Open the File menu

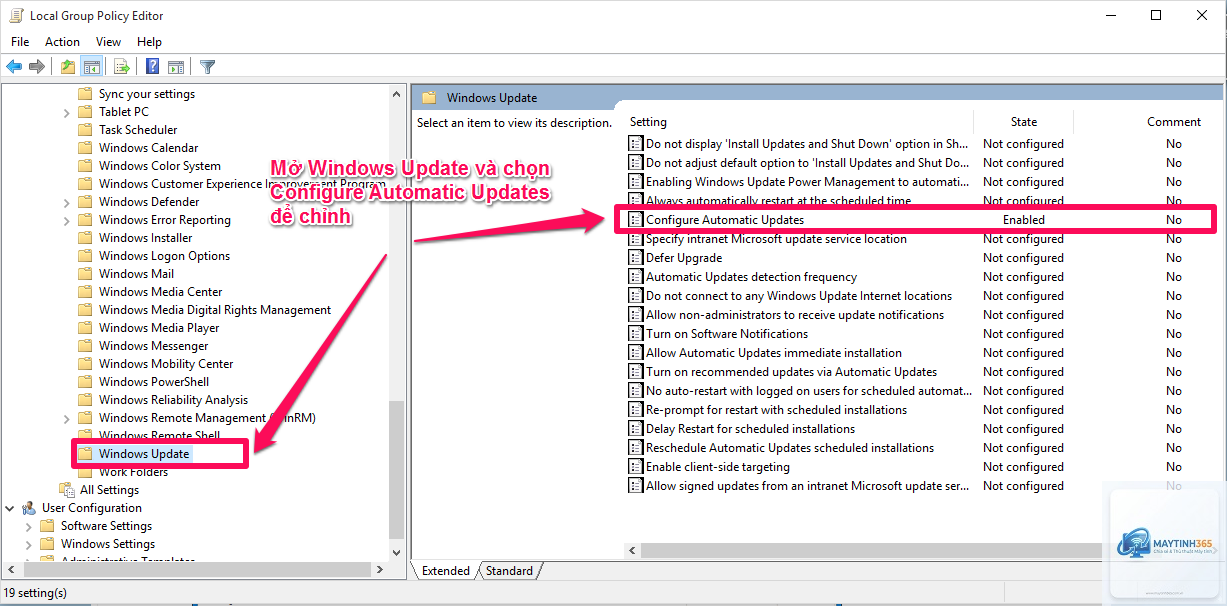coord(20,42)
